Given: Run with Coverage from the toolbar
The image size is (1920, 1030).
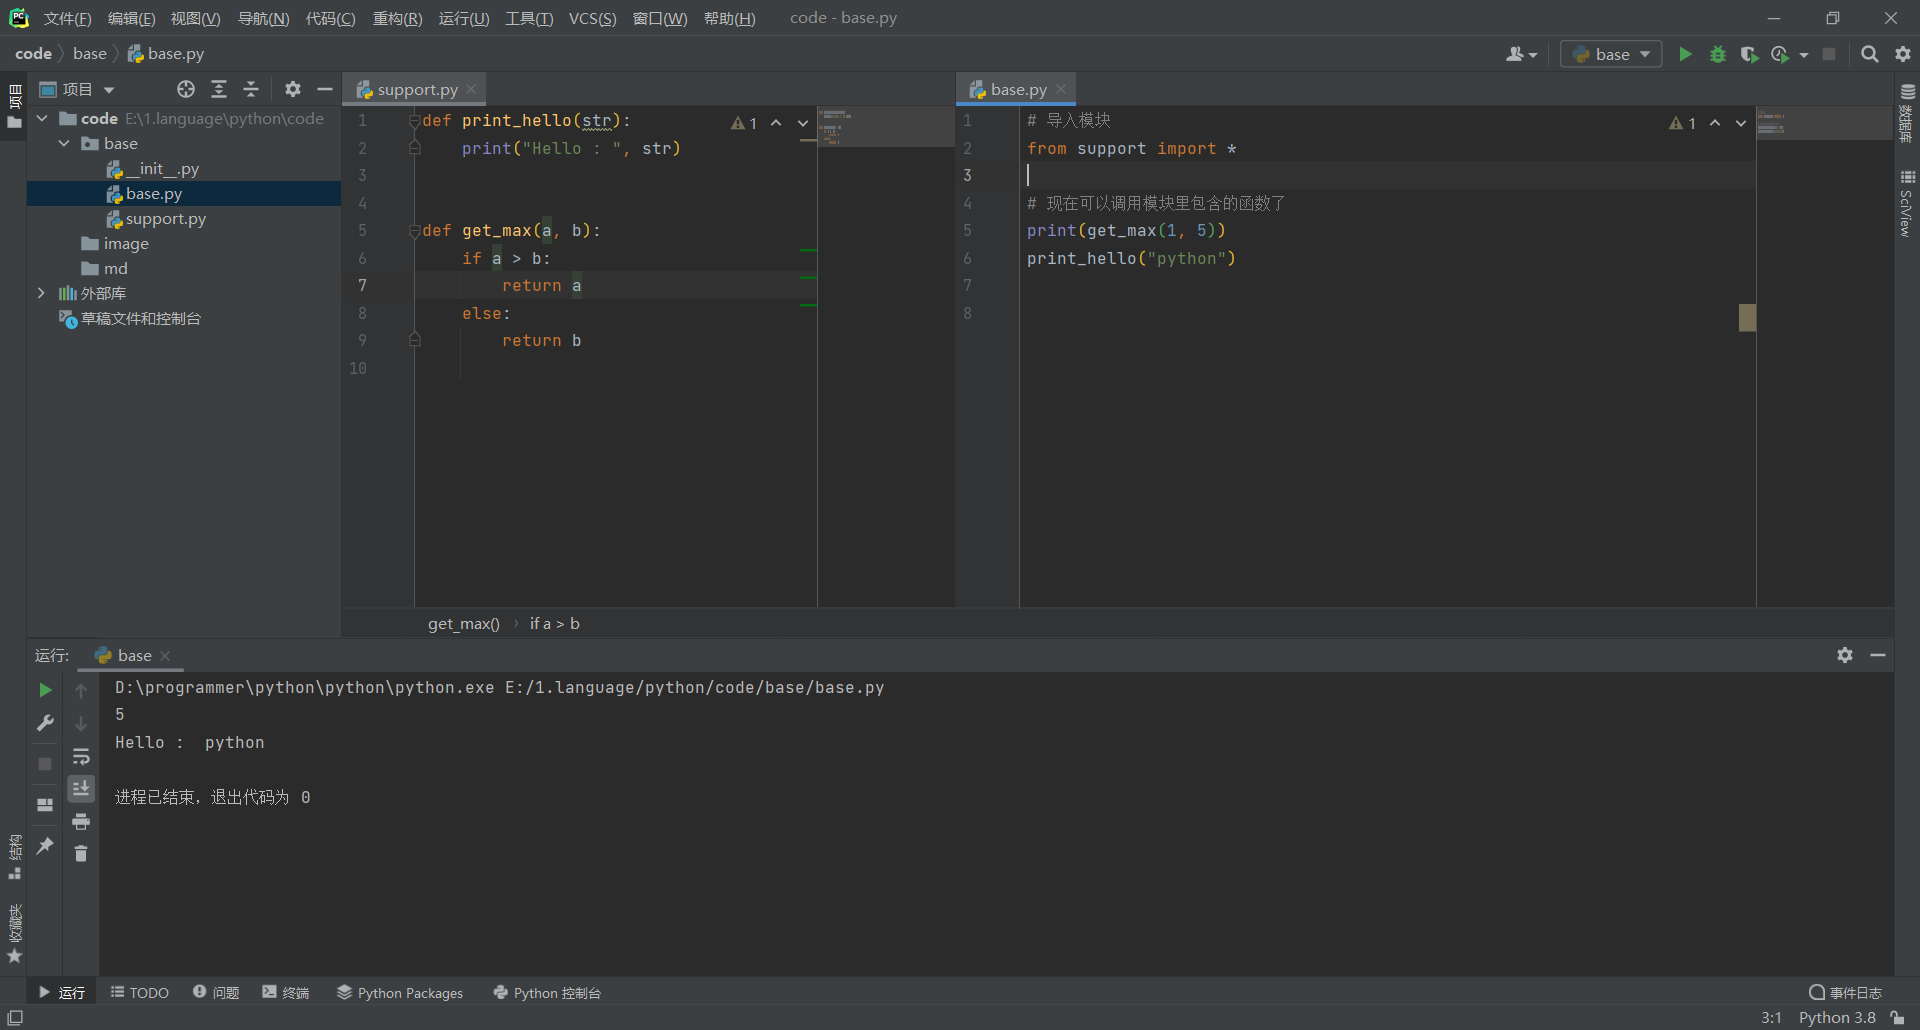Looking at the screenshot, I should [1749, 54].
